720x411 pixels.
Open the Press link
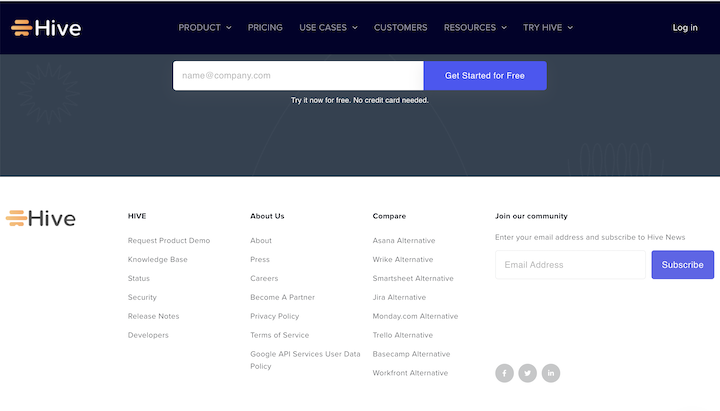[260, 259]
